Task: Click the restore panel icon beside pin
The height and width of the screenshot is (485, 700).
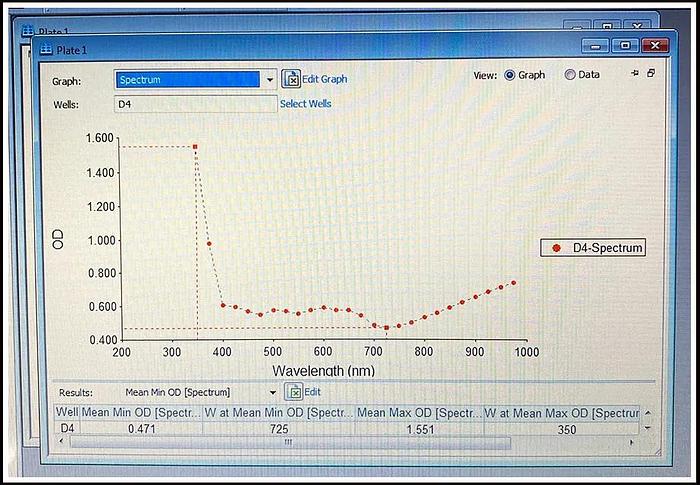Action: coord(651,73)
